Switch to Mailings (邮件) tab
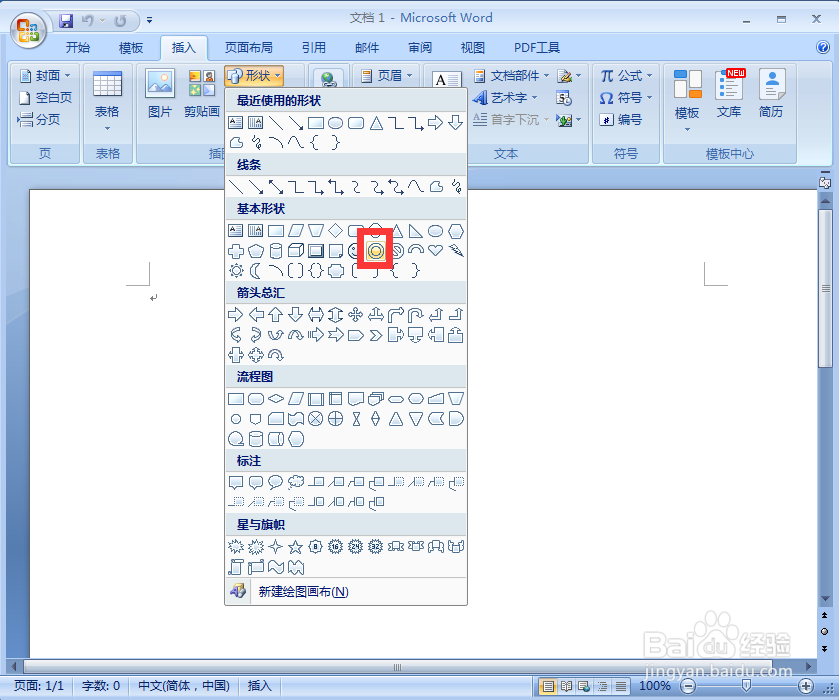 pos(367,48)
